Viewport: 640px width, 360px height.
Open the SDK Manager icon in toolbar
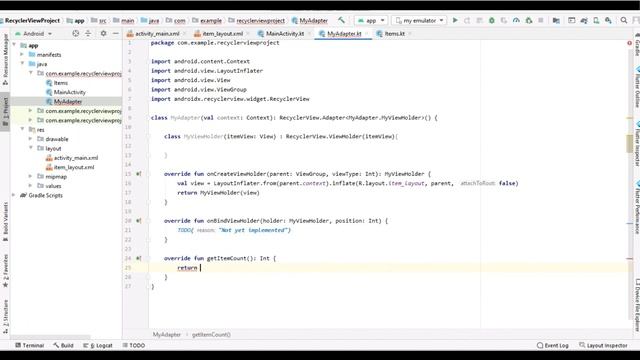pos(609,20)
